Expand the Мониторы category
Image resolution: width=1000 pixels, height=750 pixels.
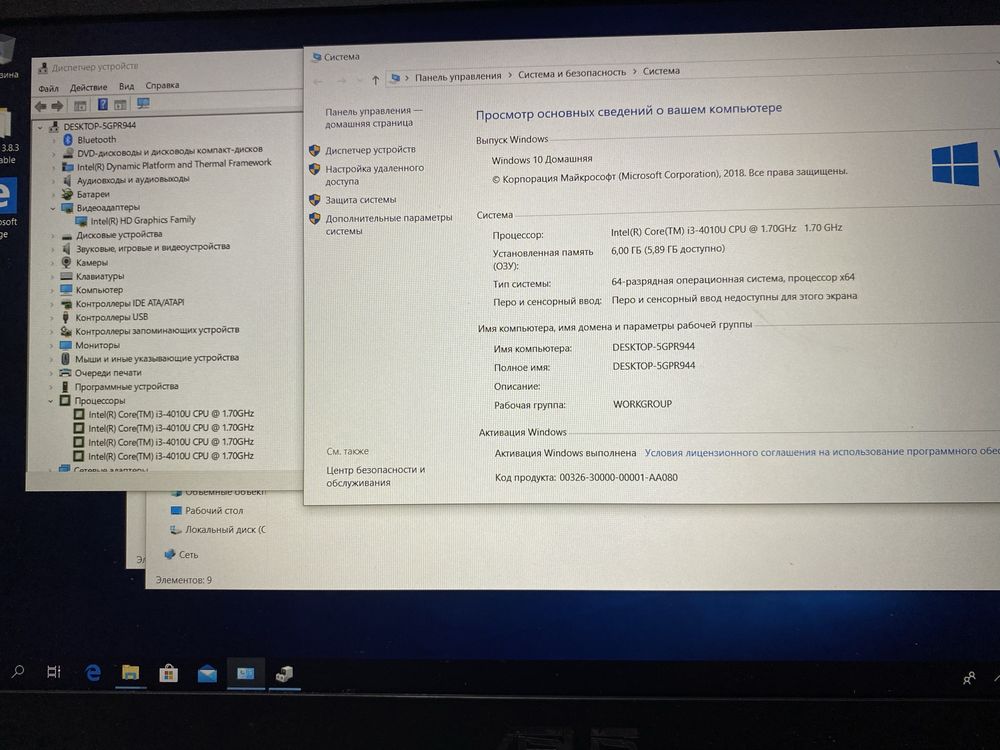[52, 345]
